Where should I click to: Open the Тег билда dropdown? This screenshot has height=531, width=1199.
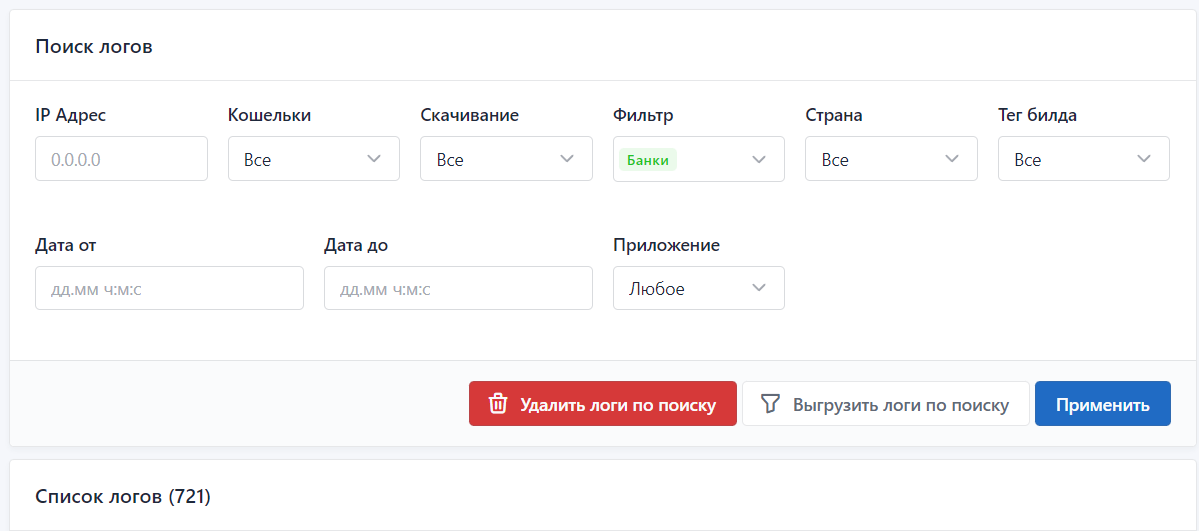point(1084,159)
